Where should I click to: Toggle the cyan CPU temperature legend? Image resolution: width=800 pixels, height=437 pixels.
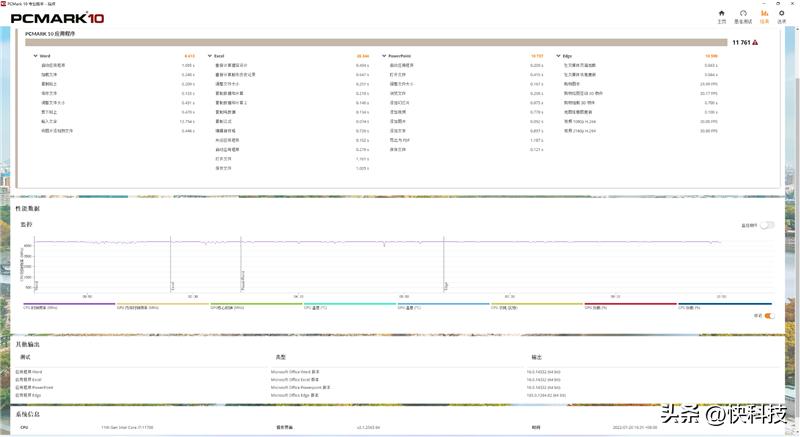tap(350, 306)
